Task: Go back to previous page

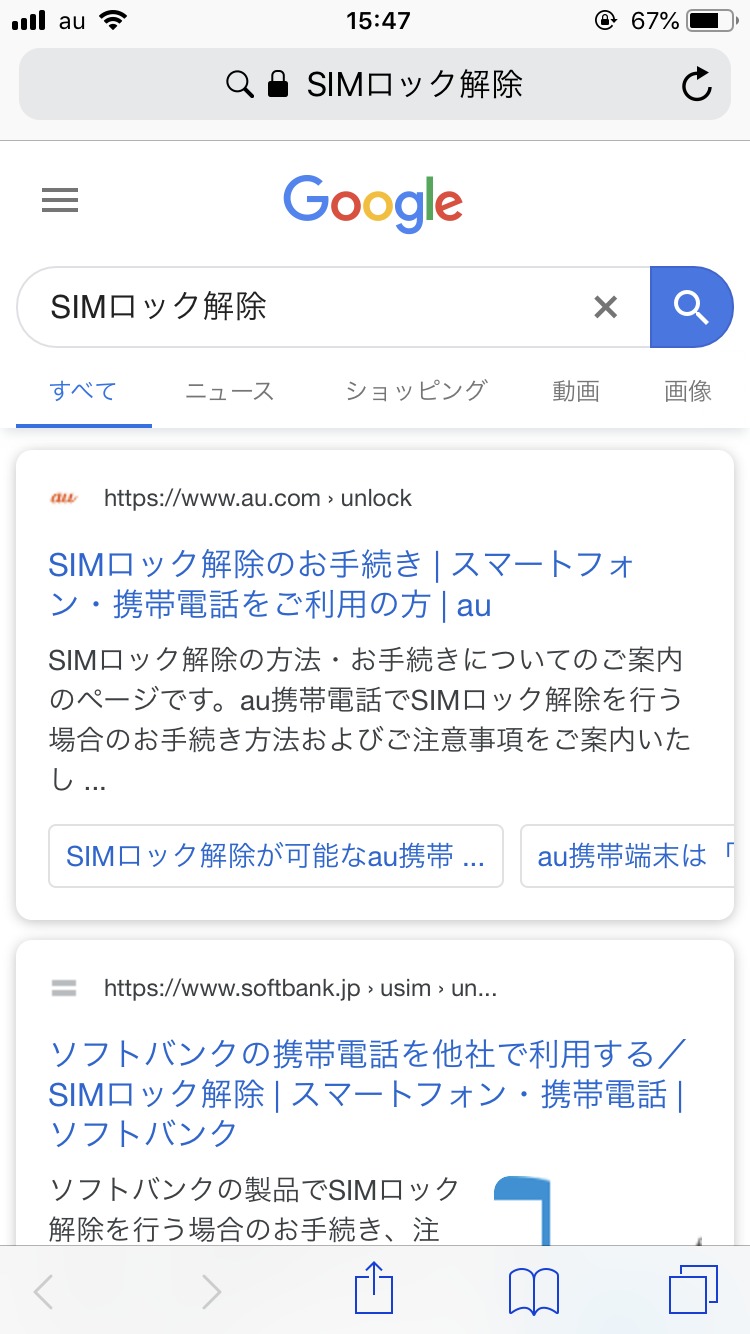Action: [x=44, y=1292]
